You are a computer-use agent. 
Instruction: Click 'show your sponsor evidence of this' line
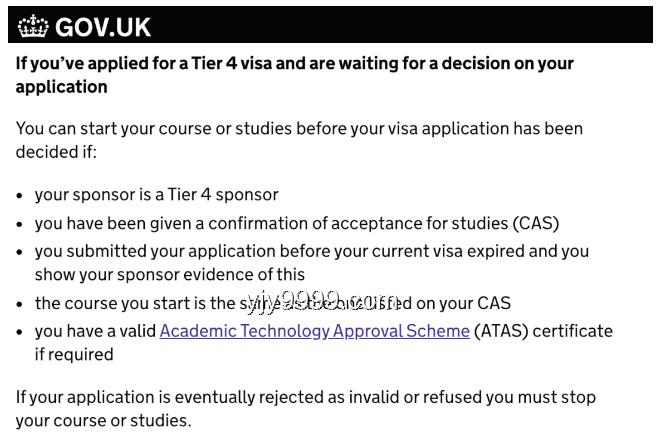click(170, 275)
